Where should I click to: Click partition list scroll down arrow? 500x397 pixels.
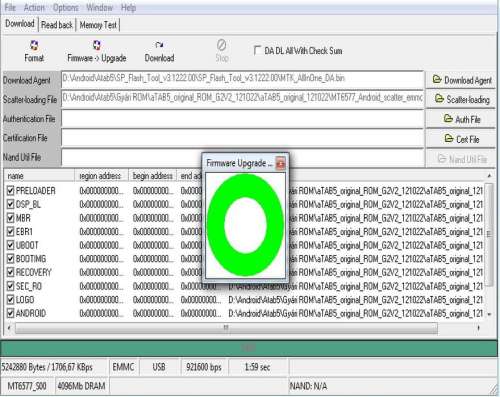[x=489, y=314]
